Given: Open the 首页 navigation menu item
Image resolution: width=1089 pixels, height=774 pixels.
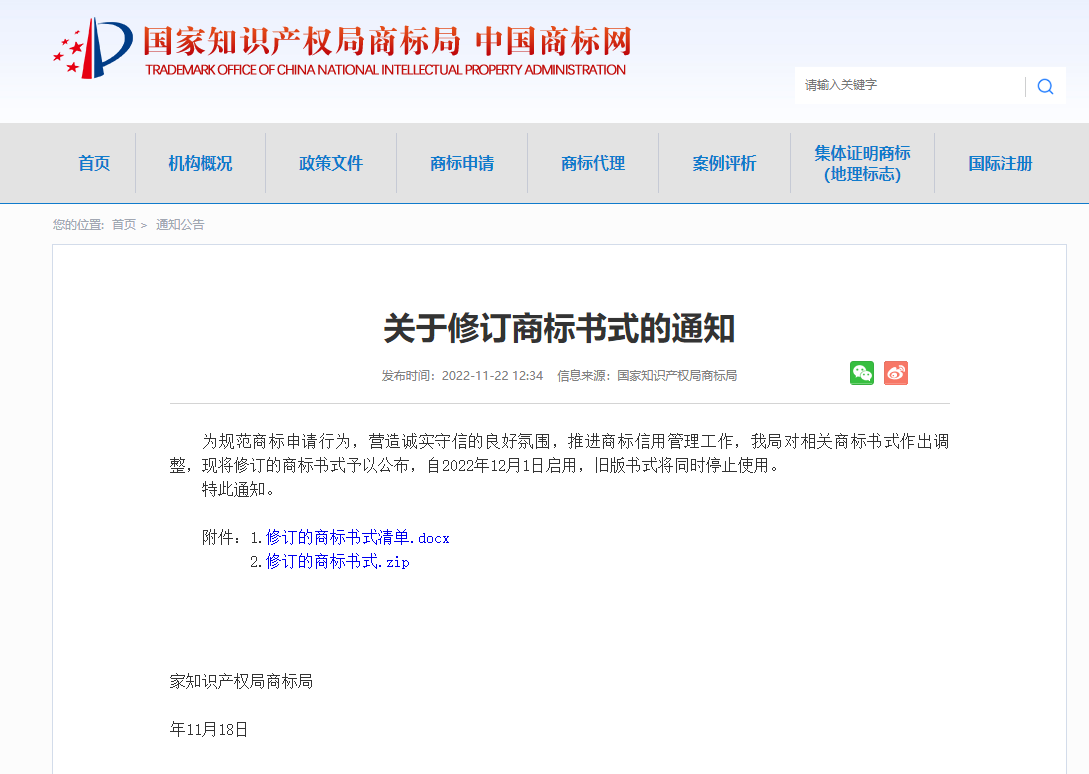Looking at the screenshot, I should click(x=94, y=163).
